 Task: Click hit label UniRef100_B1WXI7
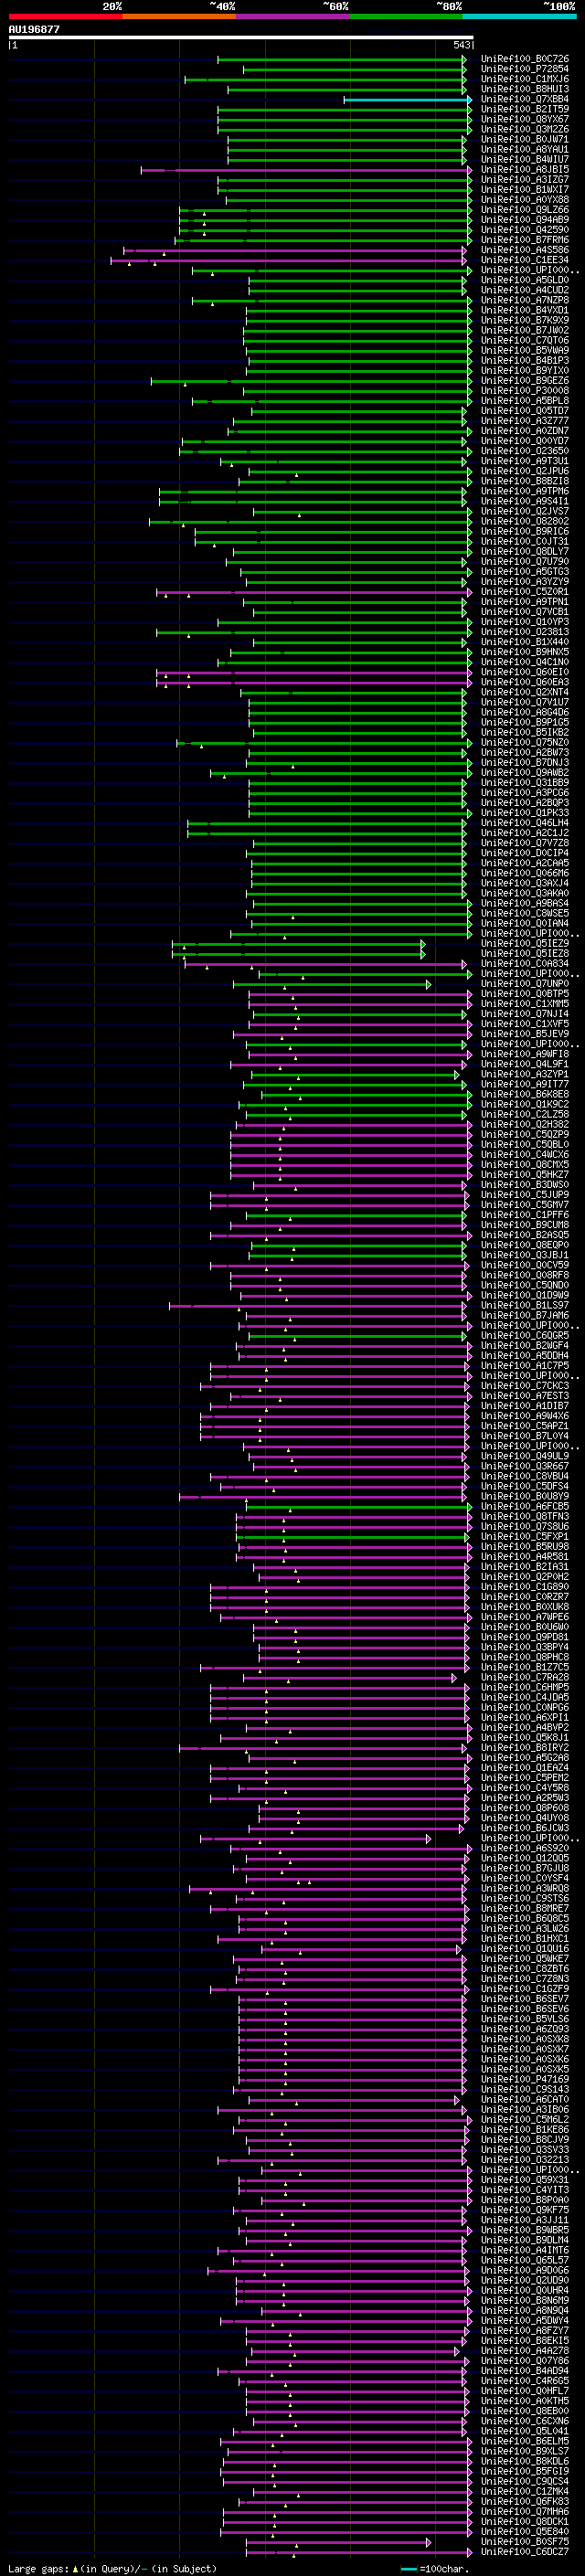point(525,190)
